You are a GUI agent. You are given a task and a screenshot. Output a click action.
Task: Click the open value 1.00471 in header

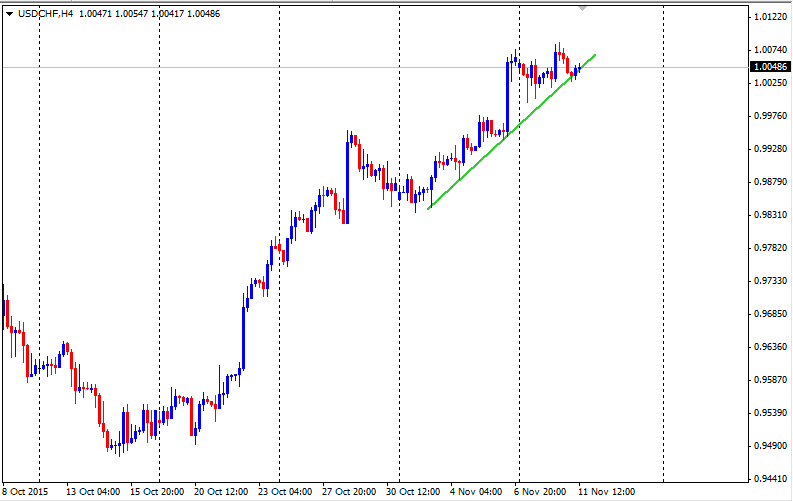point(96,14)
